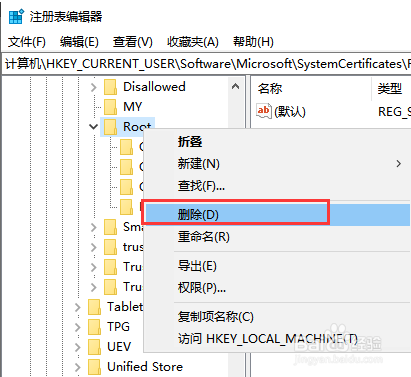Collapse the Root key chevron
Viewport: 411px width, 377px height.
(x=93, y=127)
